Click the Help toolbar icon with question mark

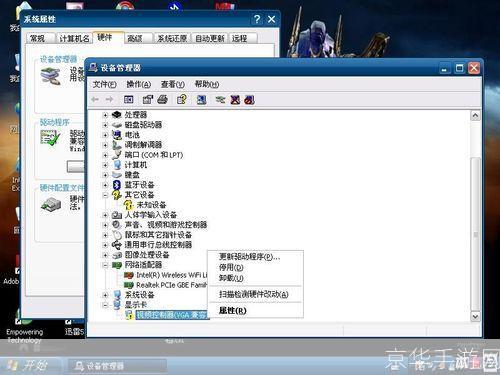[x=182, y=99]
